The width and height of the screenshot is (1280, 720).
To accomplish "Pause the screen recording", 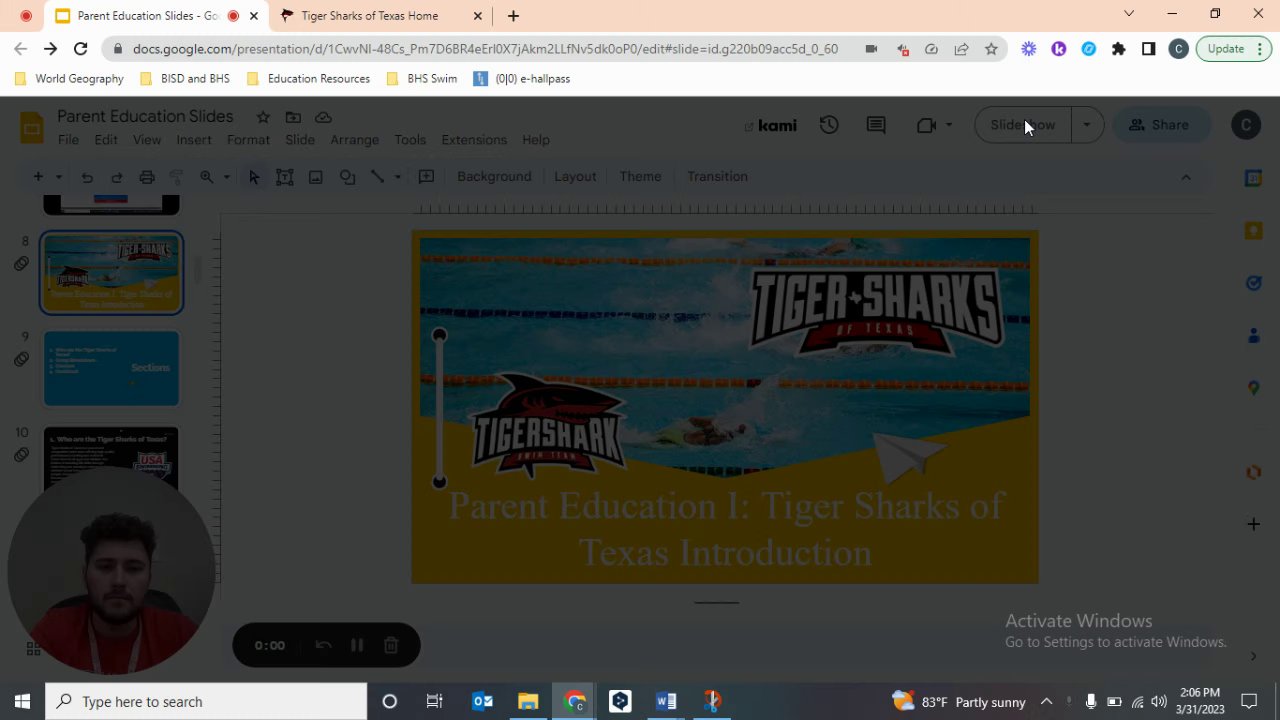I will [x=357, y=645].
